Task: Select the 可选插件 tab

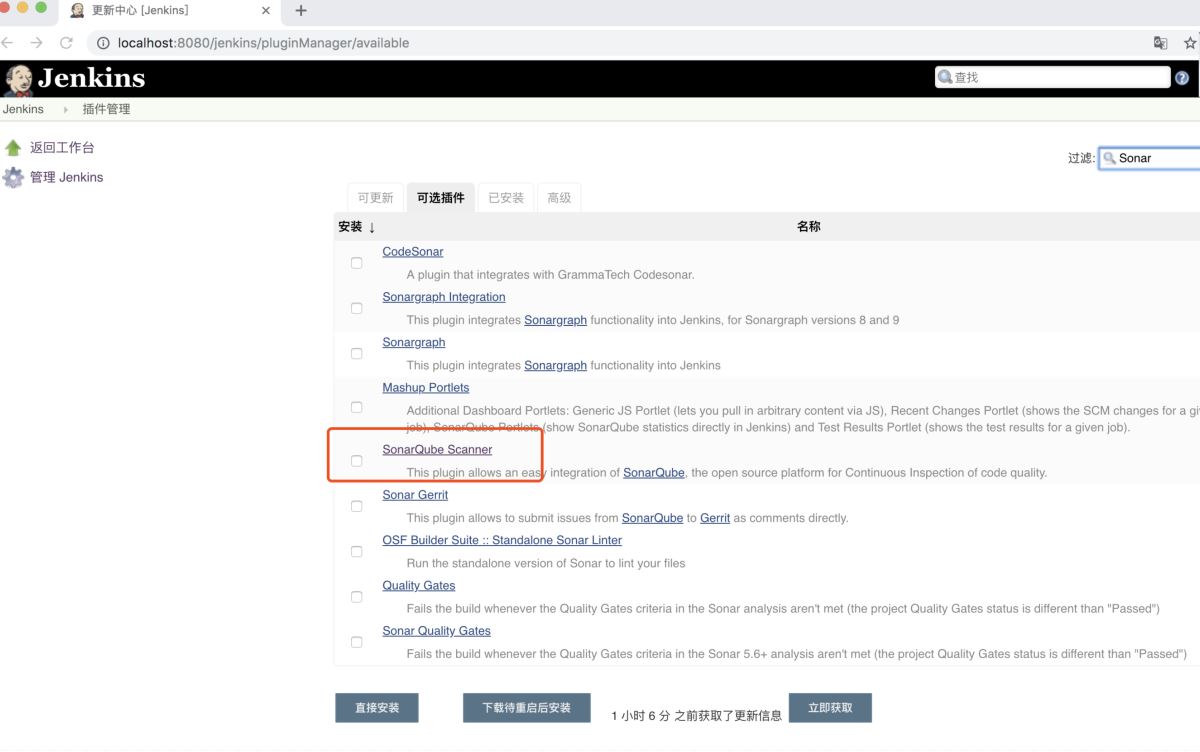Action: (x=441, y=198)
